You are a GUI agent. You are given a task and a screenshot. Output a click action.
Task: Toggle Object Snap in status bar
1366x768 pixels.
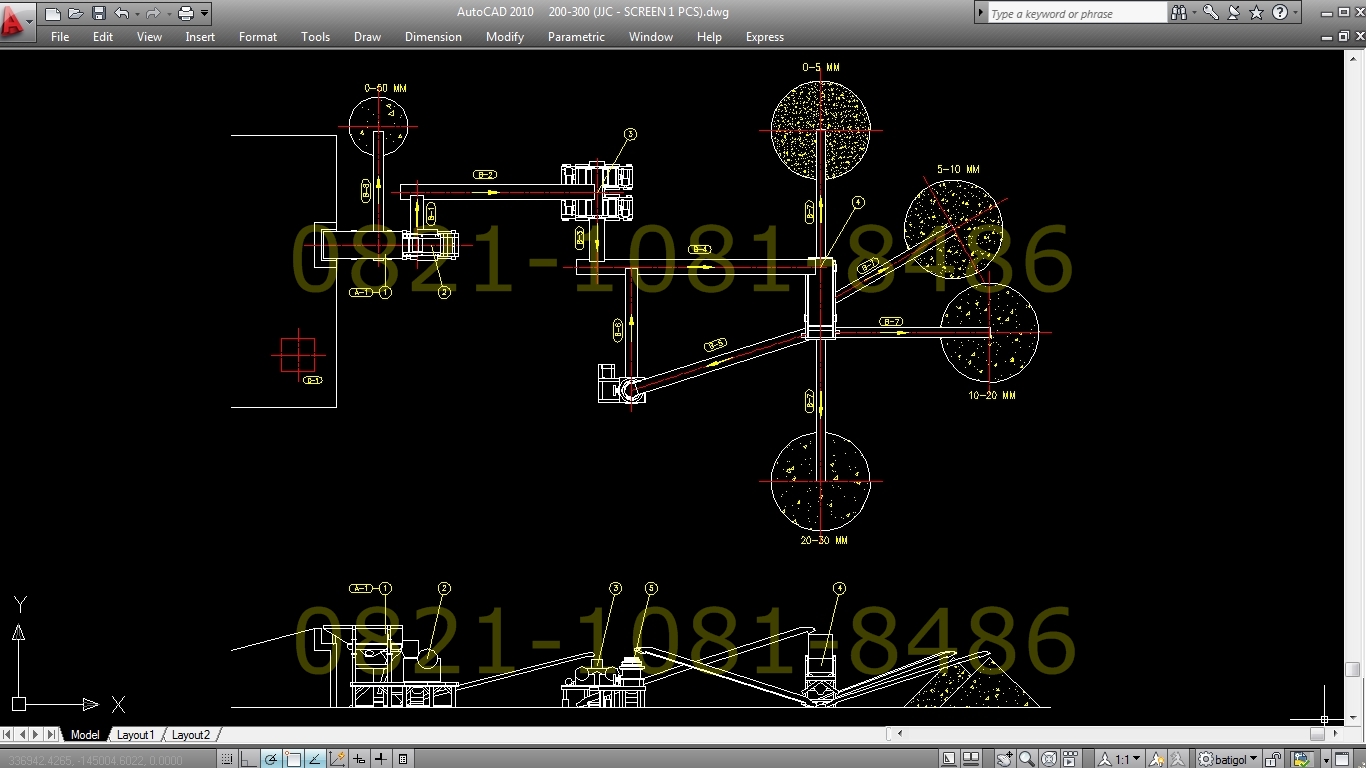click(293, 759)
